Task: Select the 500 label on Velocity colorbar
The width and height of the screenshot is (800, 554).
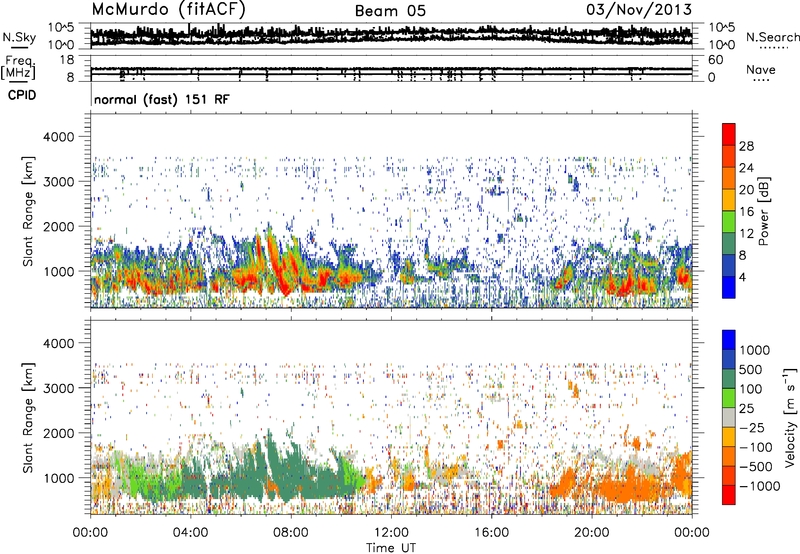Action: point(751,370)
